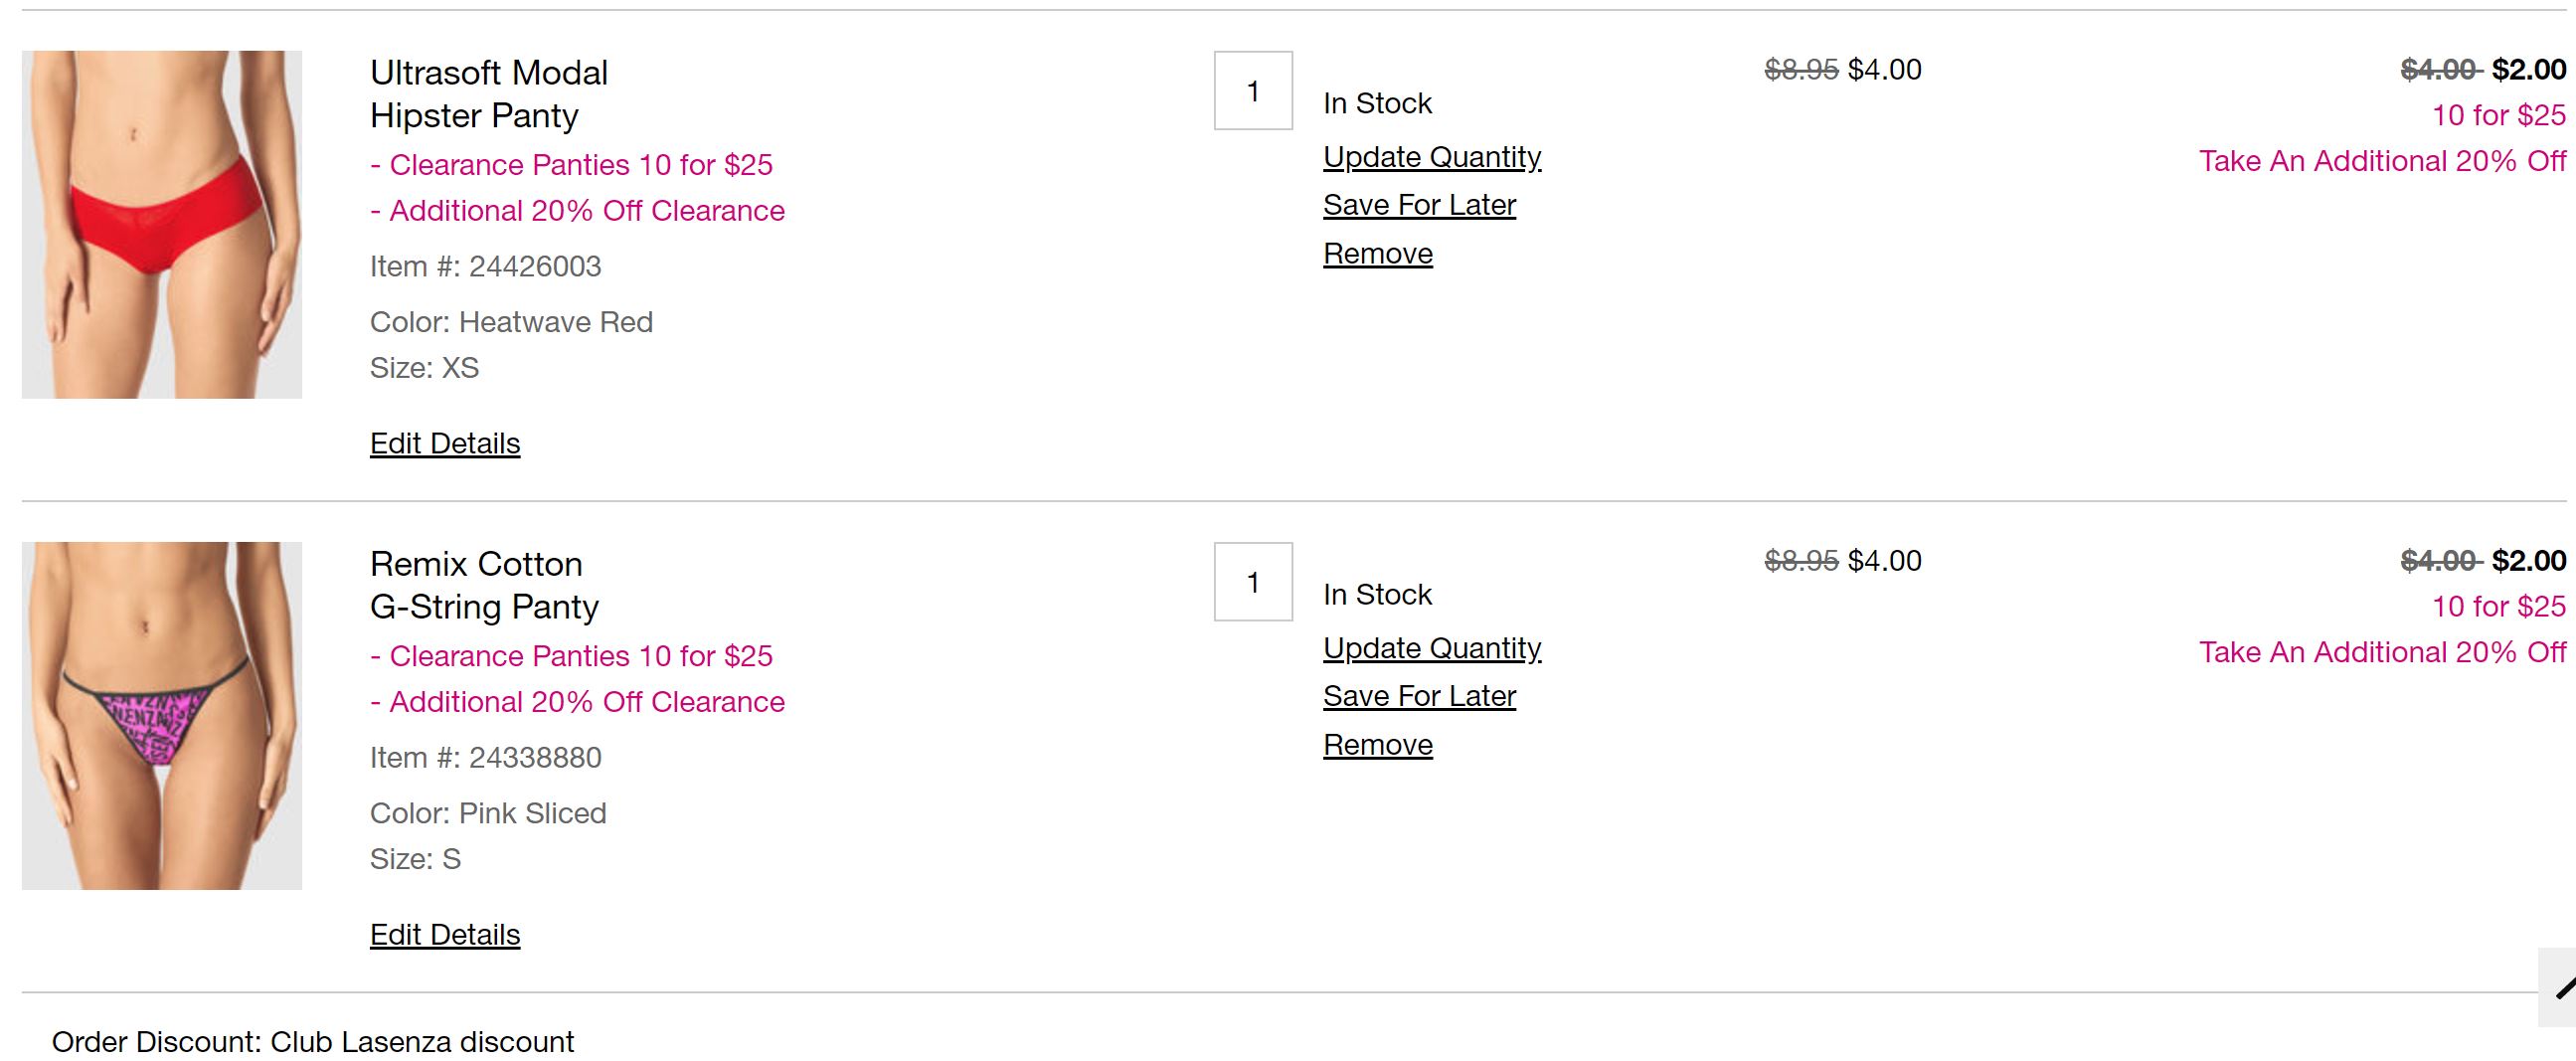The height and width of the screenshot is (1061, 2576).
Task: Focus quantity field for the Hipster Panty
Action: 1253,91
